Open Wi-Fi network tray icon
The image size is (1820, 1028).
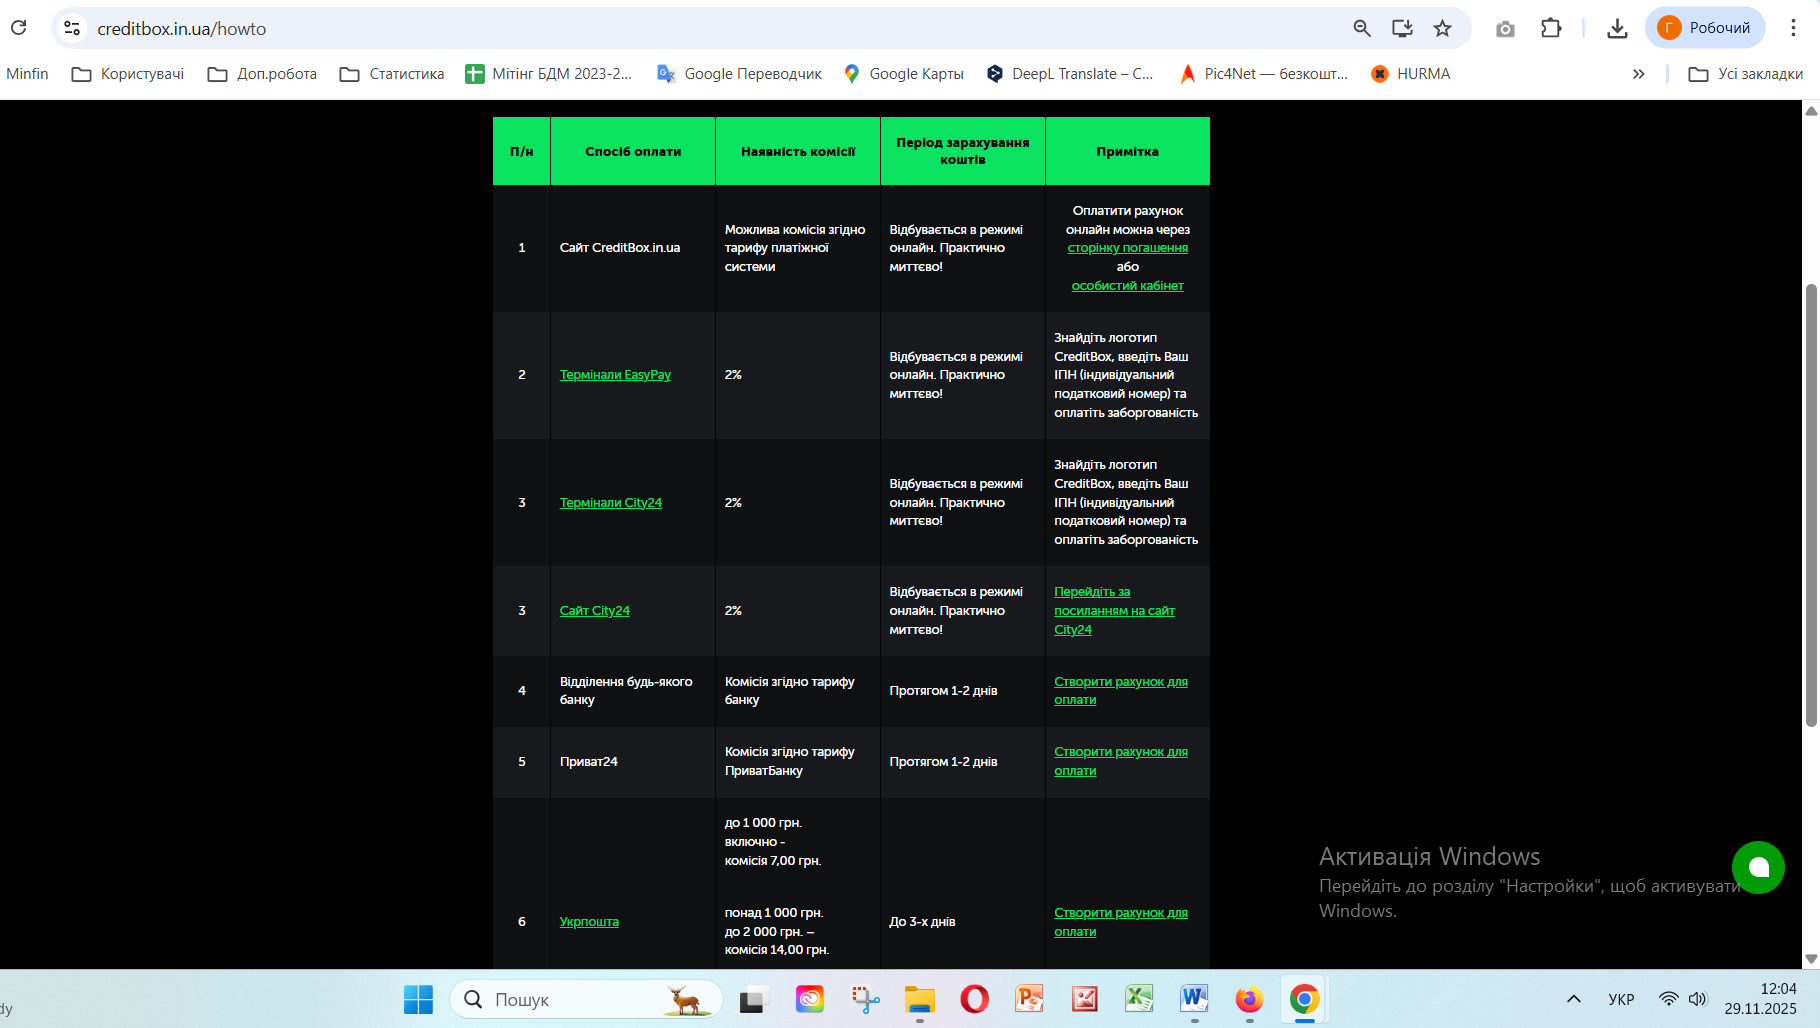click(1668, 999)
